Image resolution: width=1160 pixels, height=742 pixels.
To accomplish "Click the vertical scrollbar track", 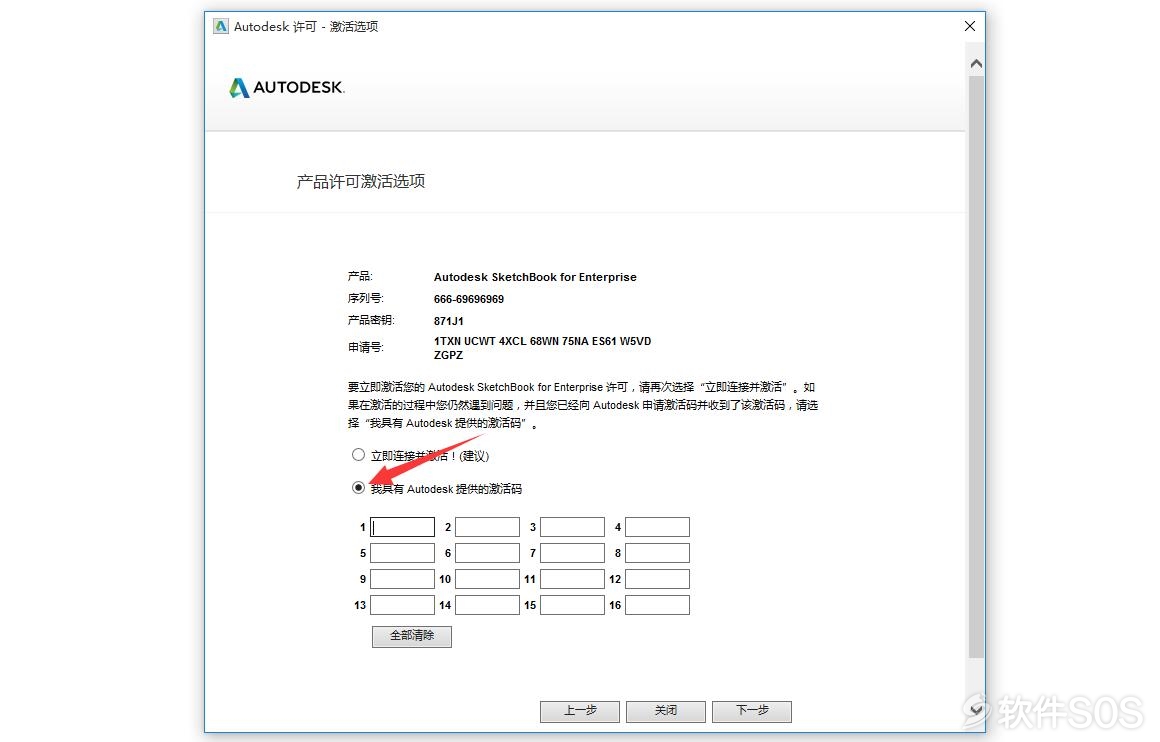I will coord(977,366).
